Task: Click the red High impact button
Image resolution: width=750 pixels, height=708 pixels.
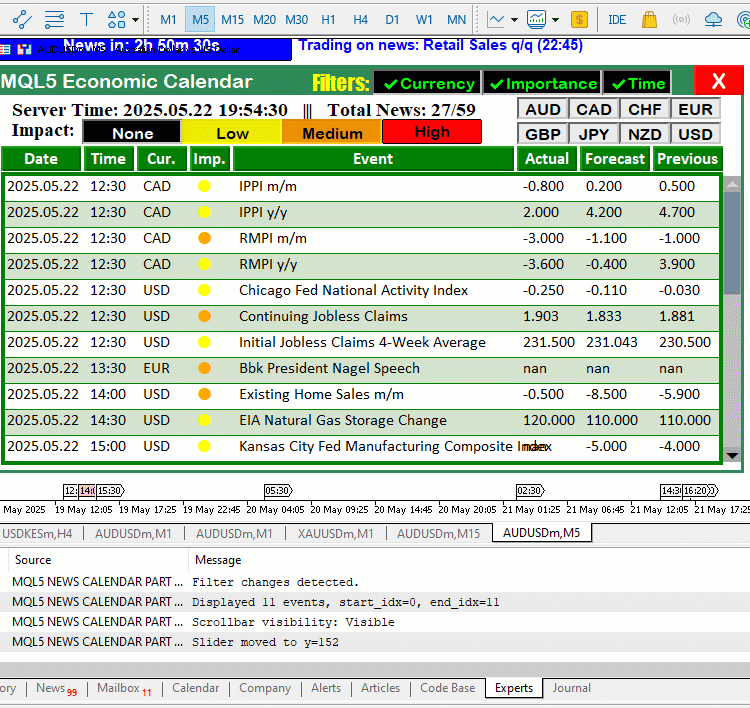Action: [x=432, y=131]
